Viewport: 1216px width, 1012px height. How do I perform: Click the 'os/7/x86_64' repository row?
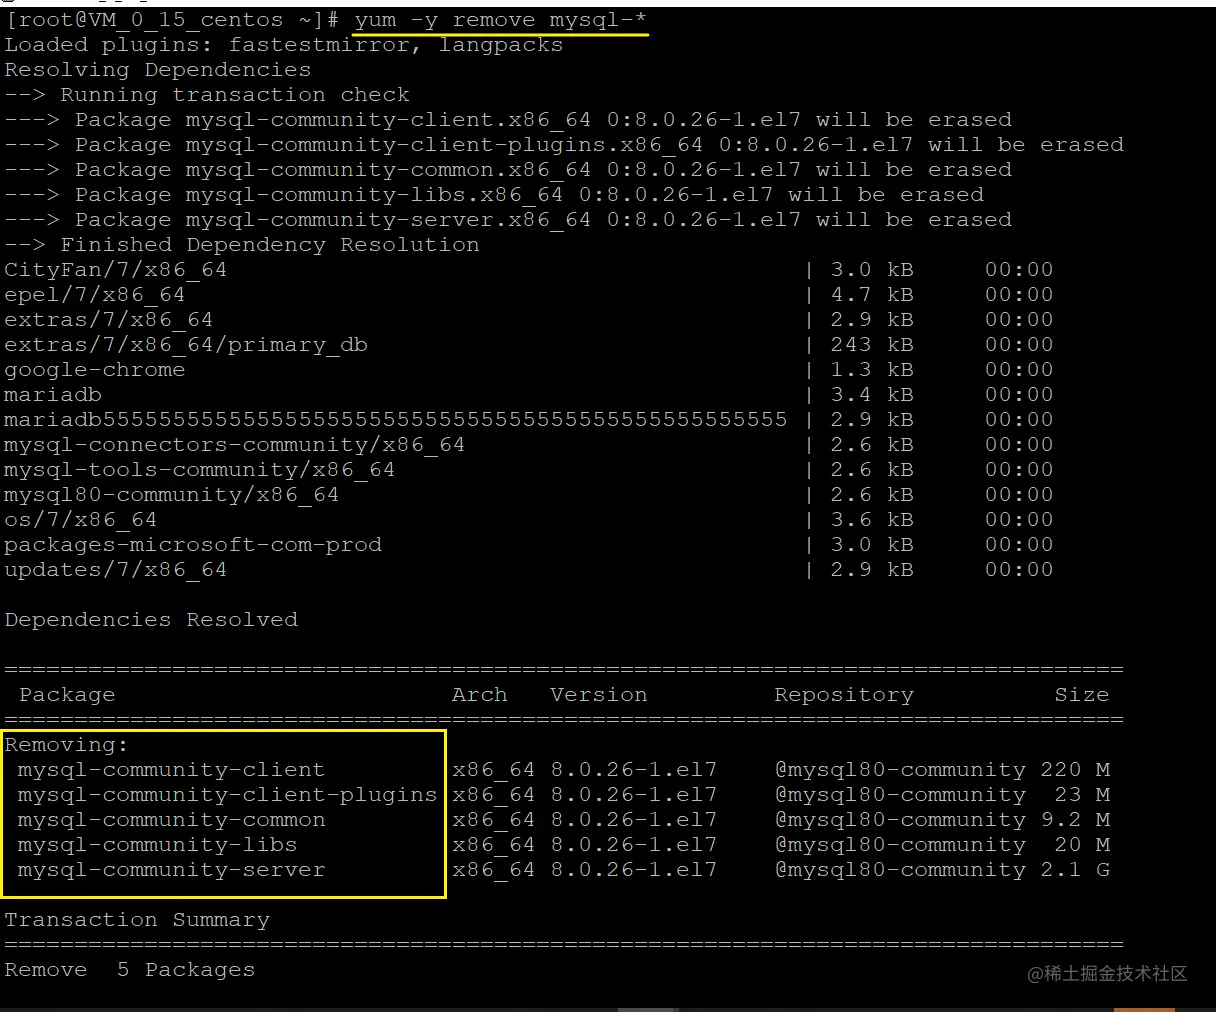[529, 520]
